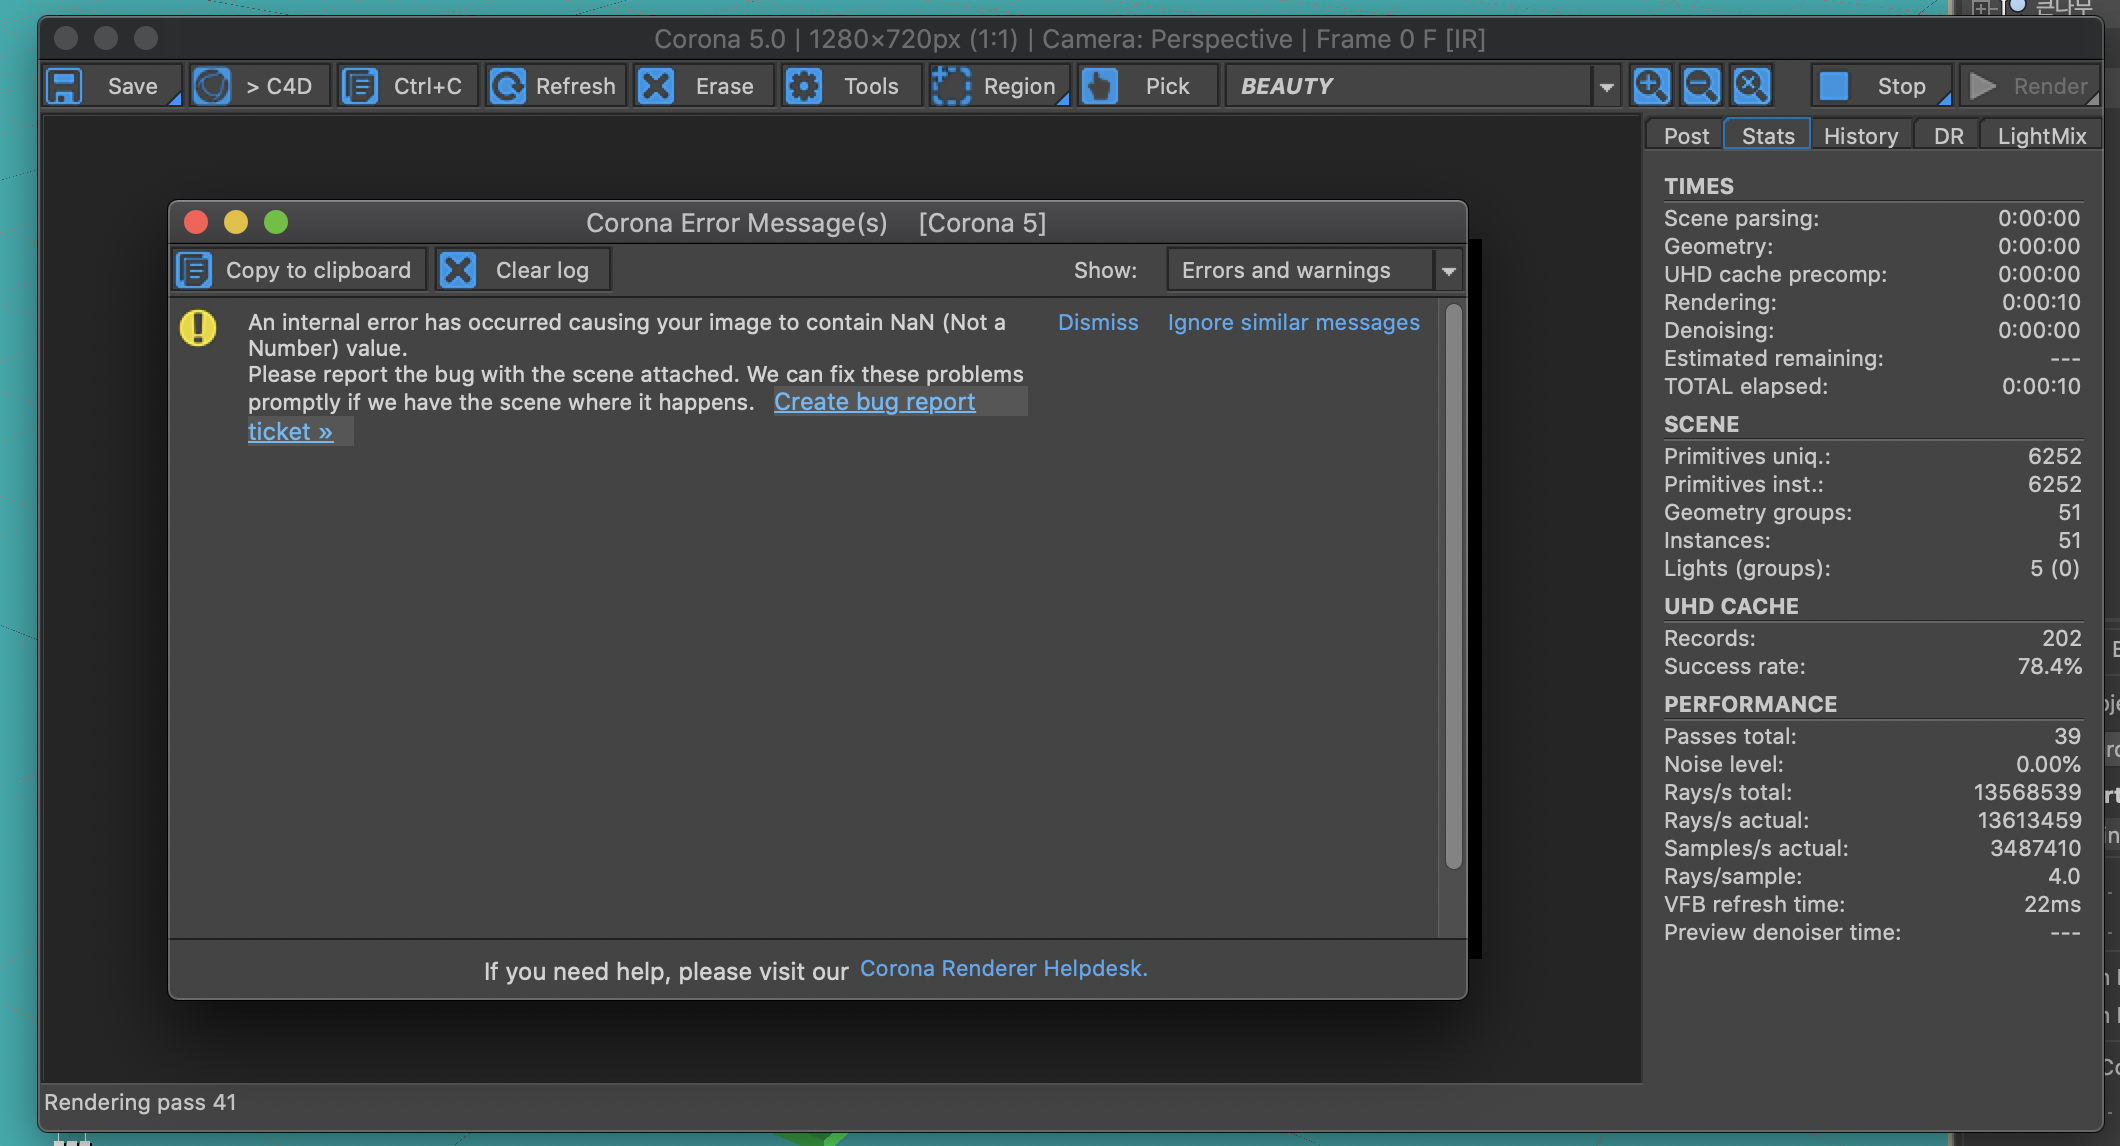Zoom out with magnifier minus icon
Image resolution: width=2120 pixels, height=1146 pixels.
pos(1701,86)
